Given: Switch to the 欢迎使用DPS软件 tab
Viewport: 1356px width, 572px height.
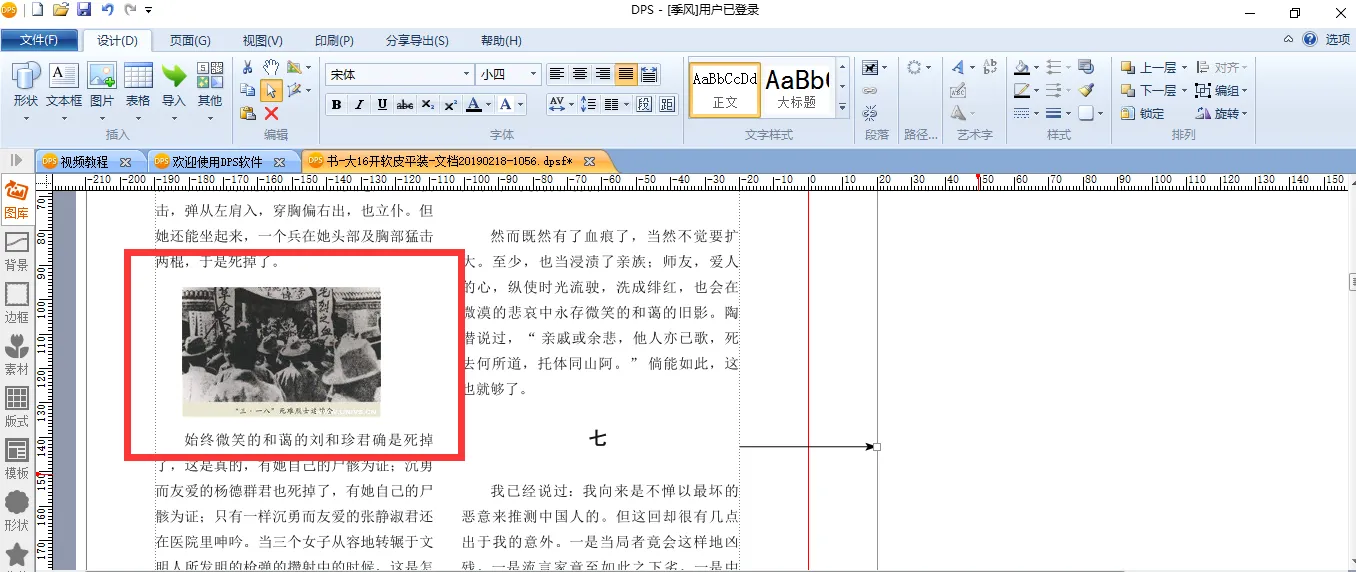Looking at the screenshot, I should click(217, 161).
